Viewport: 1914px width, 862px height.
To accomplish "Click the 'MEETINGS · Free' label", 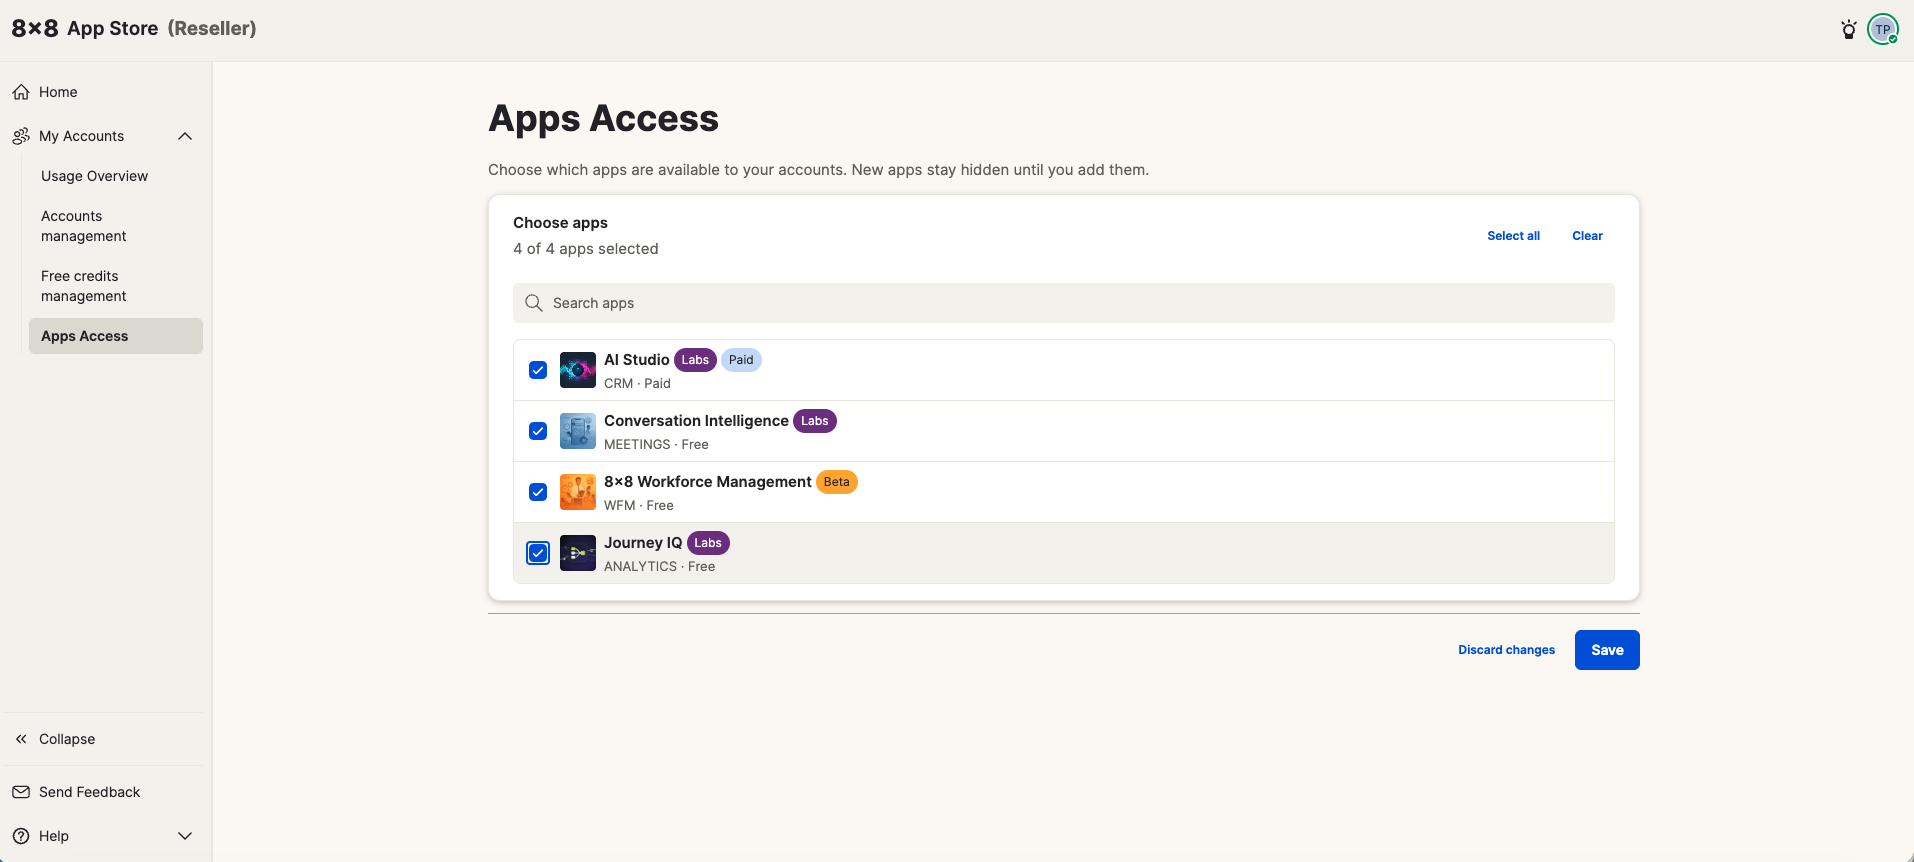I will [x=656, y=444].
